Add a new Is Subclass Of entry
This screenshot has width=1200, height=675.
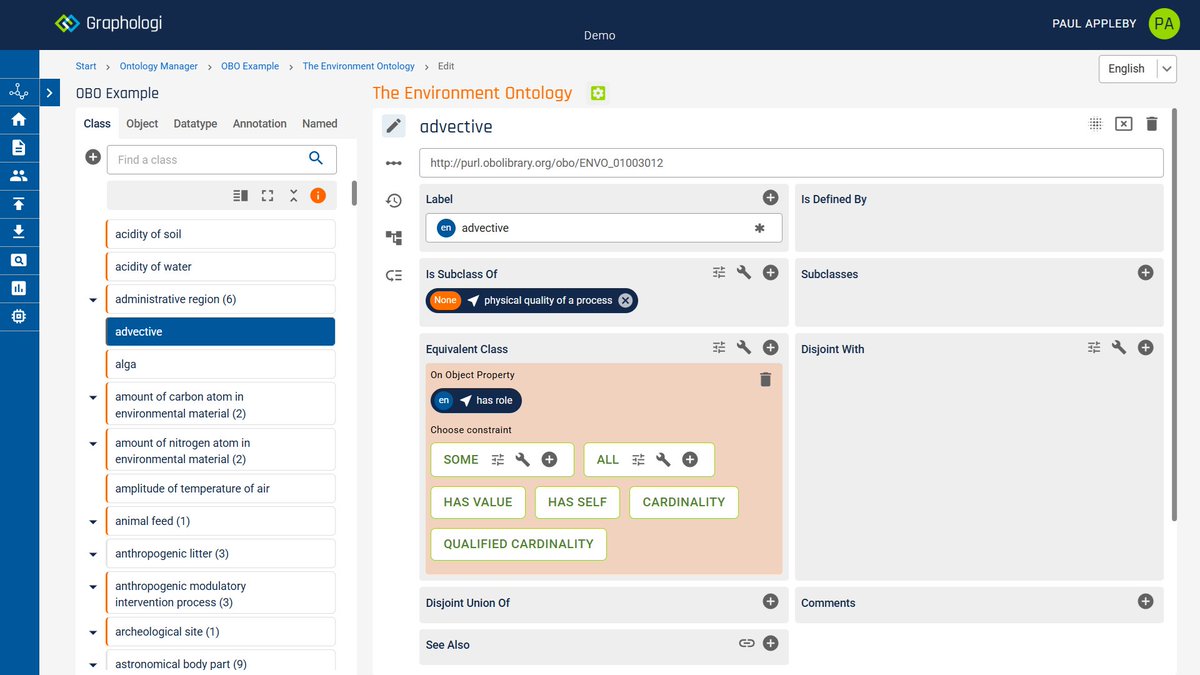click(x=770, y=272)
